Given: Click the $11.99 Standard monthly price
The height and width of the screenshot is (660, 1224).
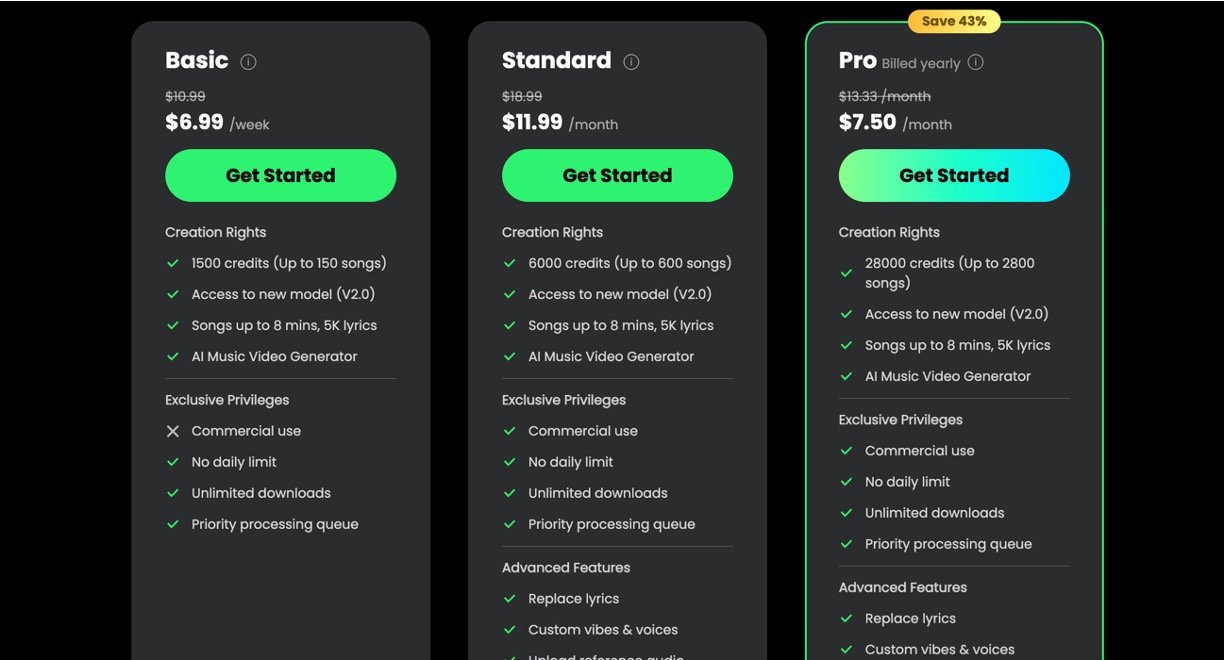Looking at the screenshot, I should [x=532, y=123].
